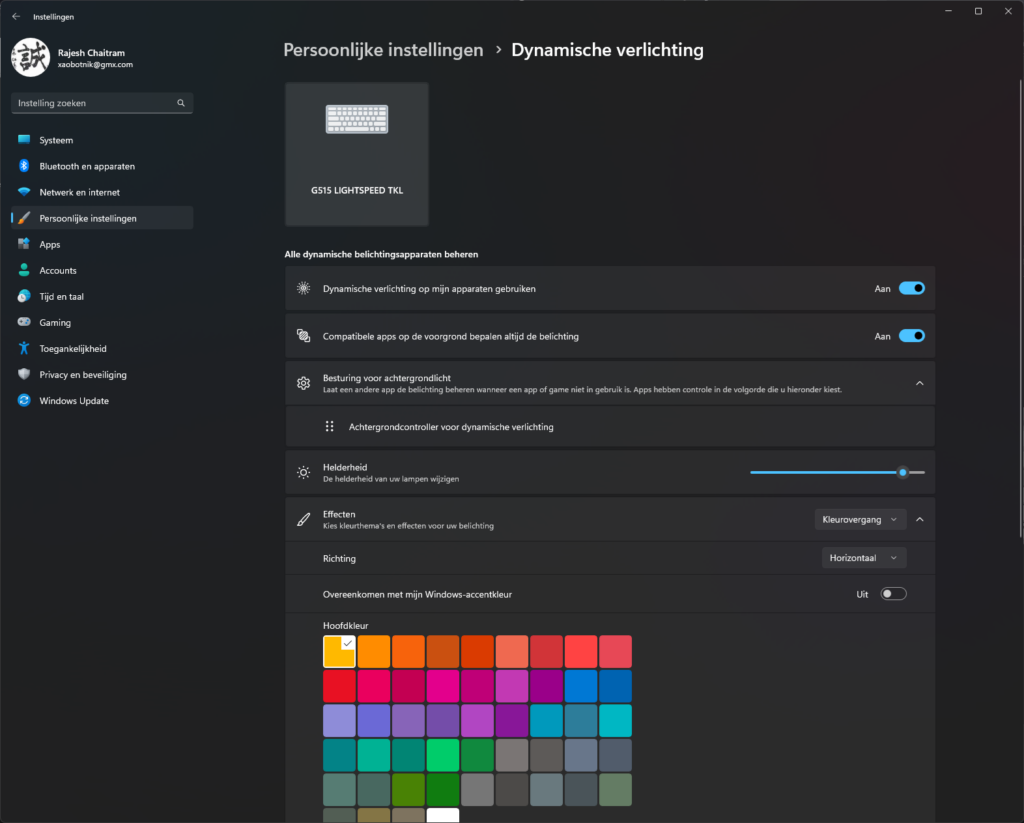Click the Toegankelijkheid accessibility icon
The image size is (1024, 823).
click(24, 348)
